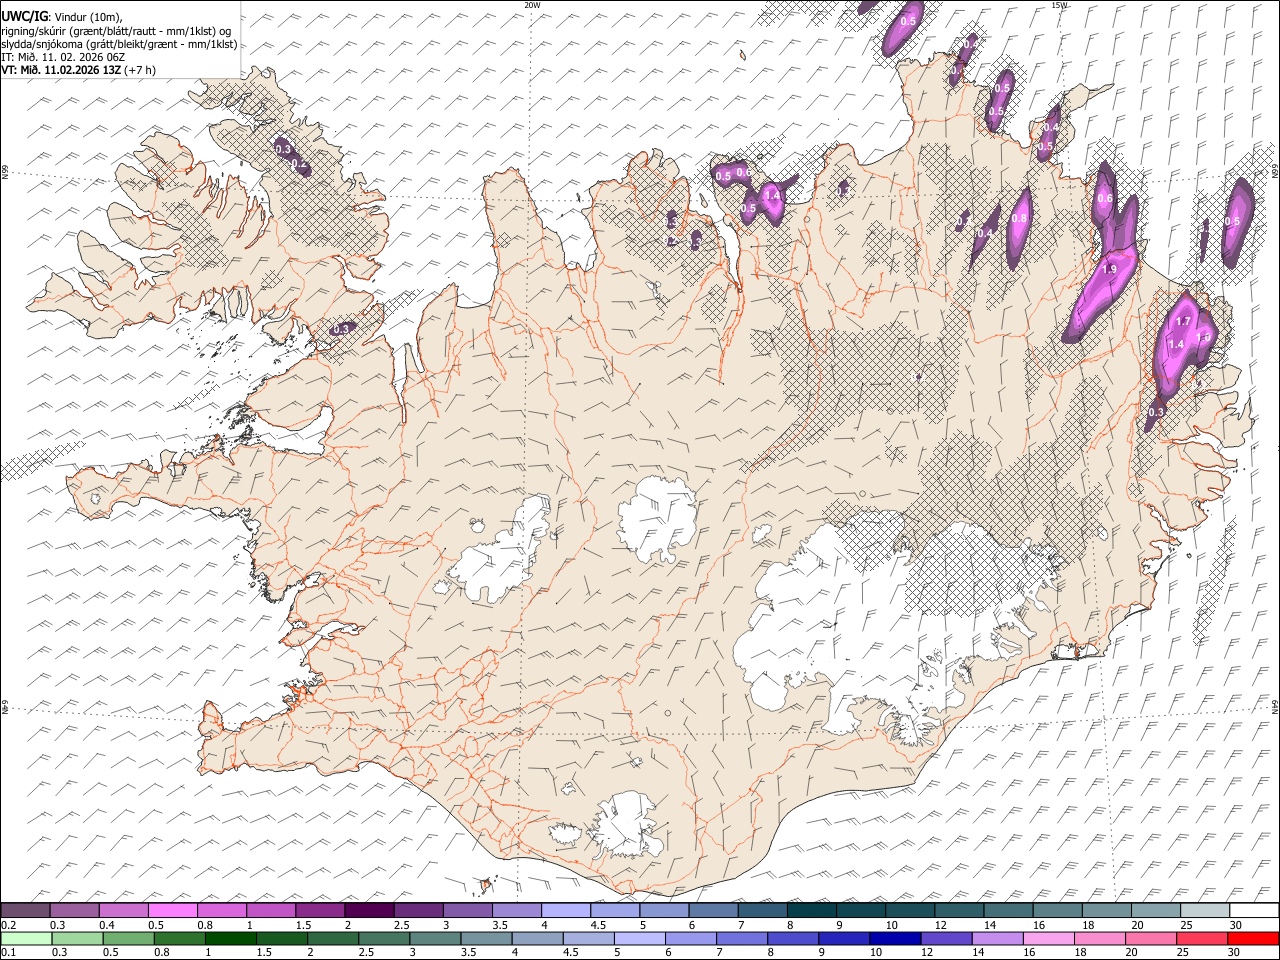The height and width of the screenshot is (960, 1280).
Task: Click the 'rigning/skúrir (grænt/blátt/rautt' description line
Action: click(118, 30)
